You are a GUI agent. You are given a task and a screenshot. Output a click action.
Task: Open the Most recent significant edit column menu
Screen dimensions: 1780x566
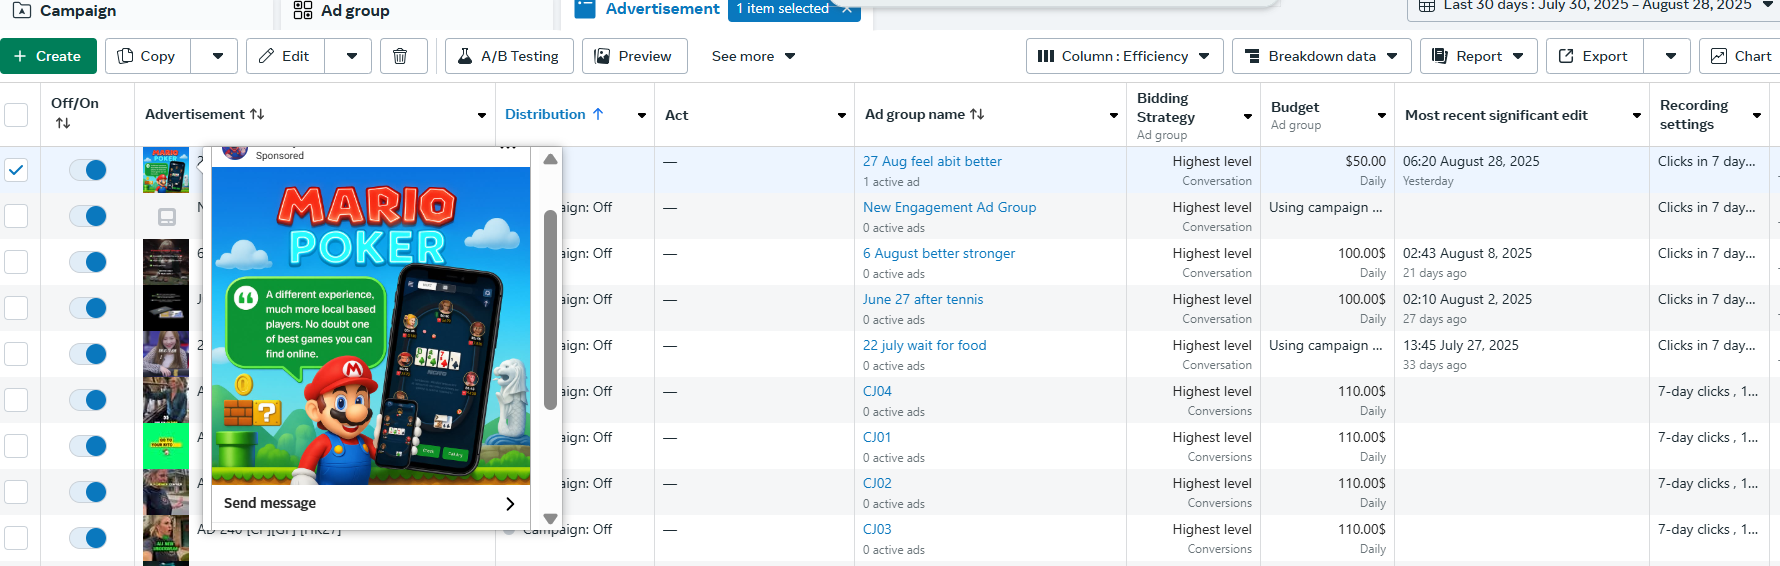pyautogui.click(x=1637, y=116)
